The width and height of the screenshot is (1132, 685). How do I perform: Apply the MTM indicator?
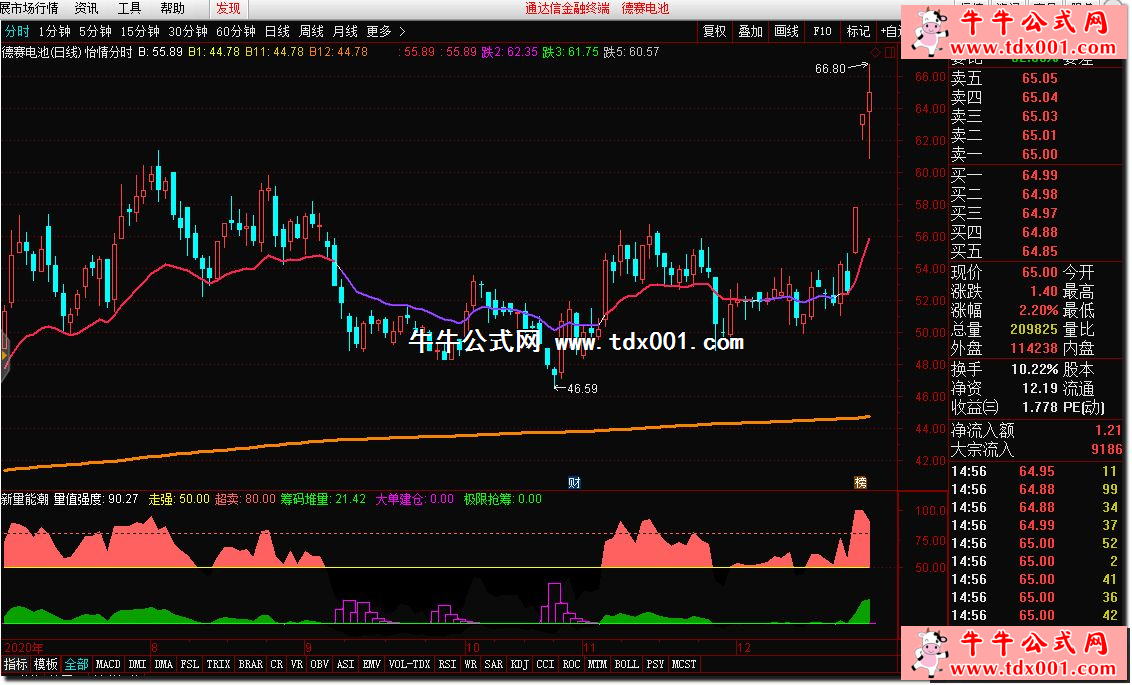(x=597, y=664)
